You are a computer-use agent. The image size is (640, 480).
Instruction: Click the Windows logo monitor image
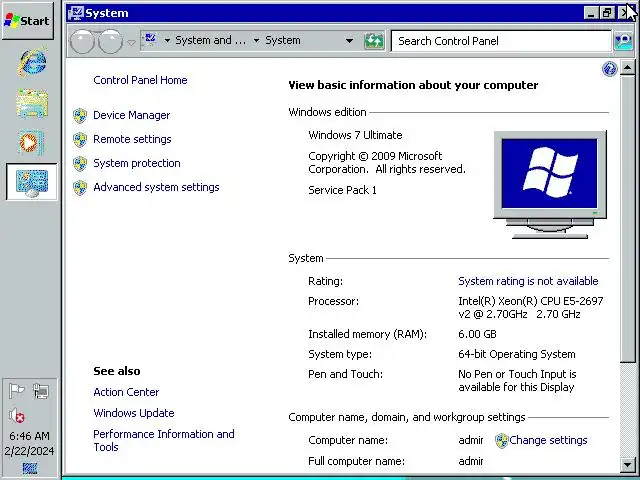click(x=550, y=184)
